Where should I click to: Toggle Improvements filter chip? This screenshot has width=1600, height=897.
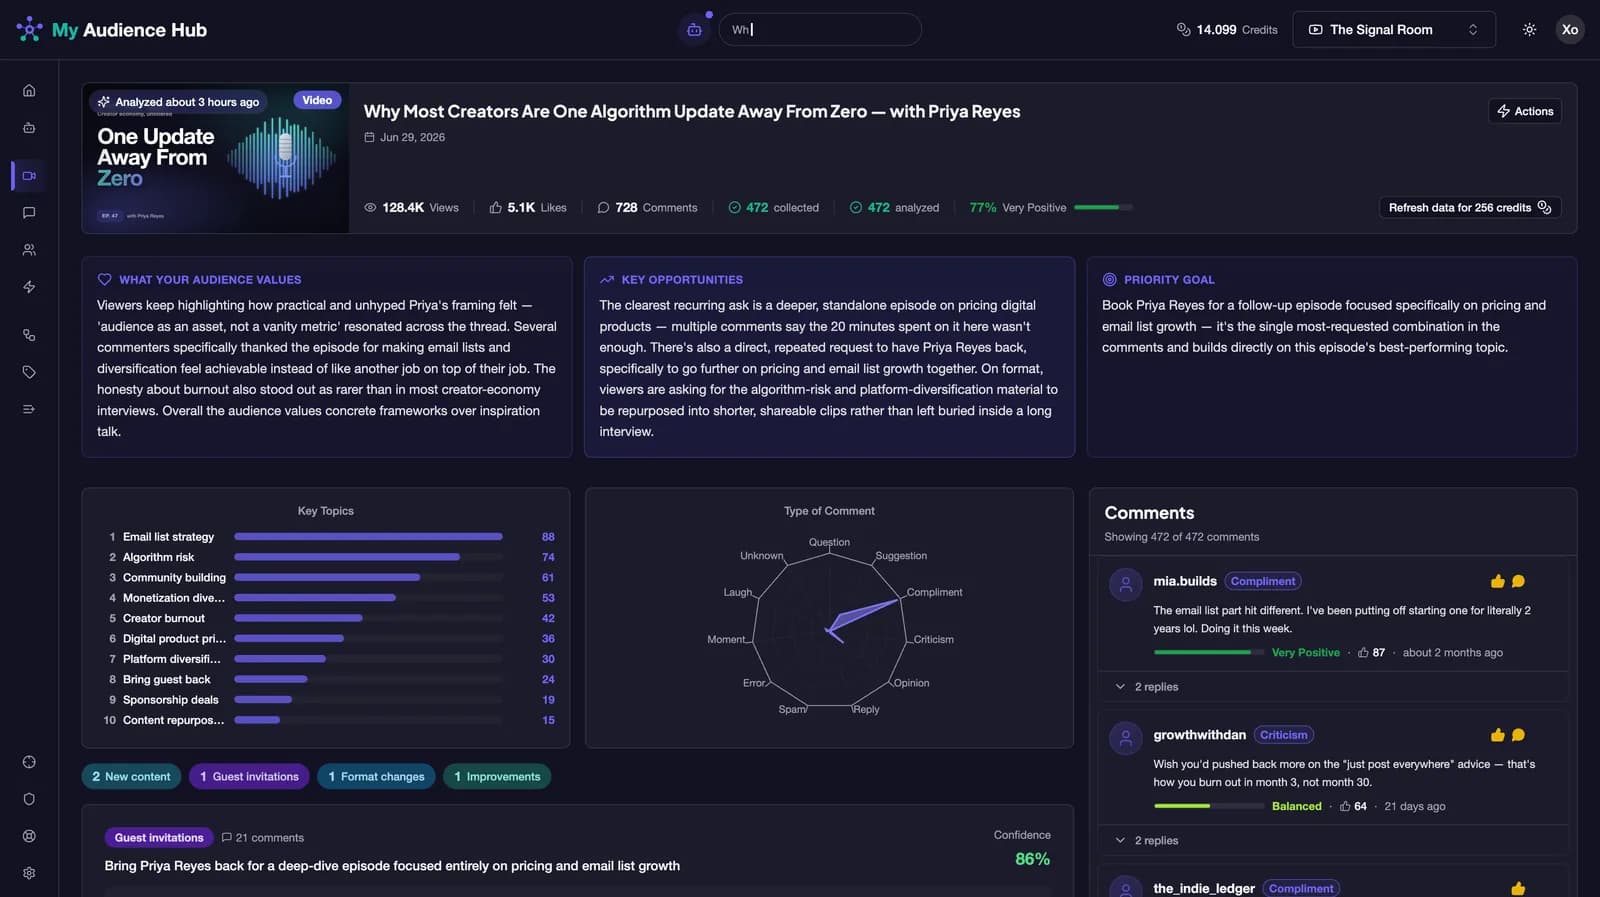497,777
